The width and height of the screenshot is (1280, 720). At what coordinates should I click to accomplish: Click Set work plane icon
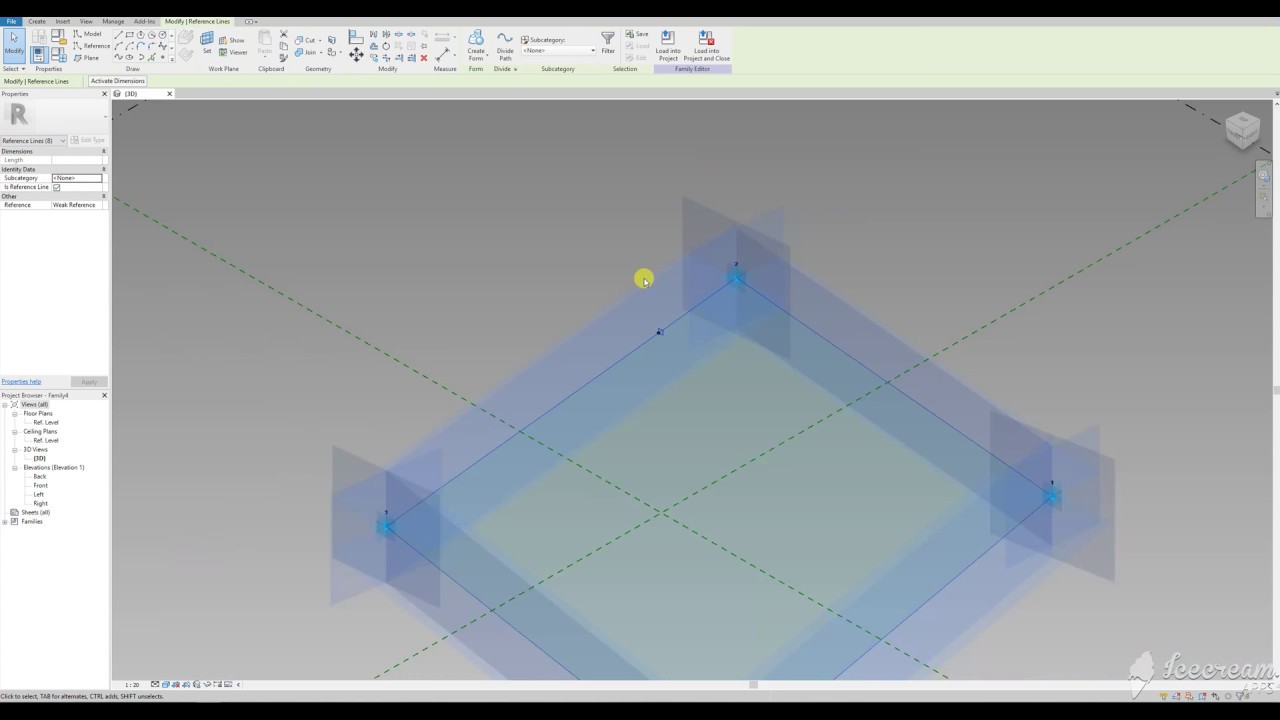point(207,42)
